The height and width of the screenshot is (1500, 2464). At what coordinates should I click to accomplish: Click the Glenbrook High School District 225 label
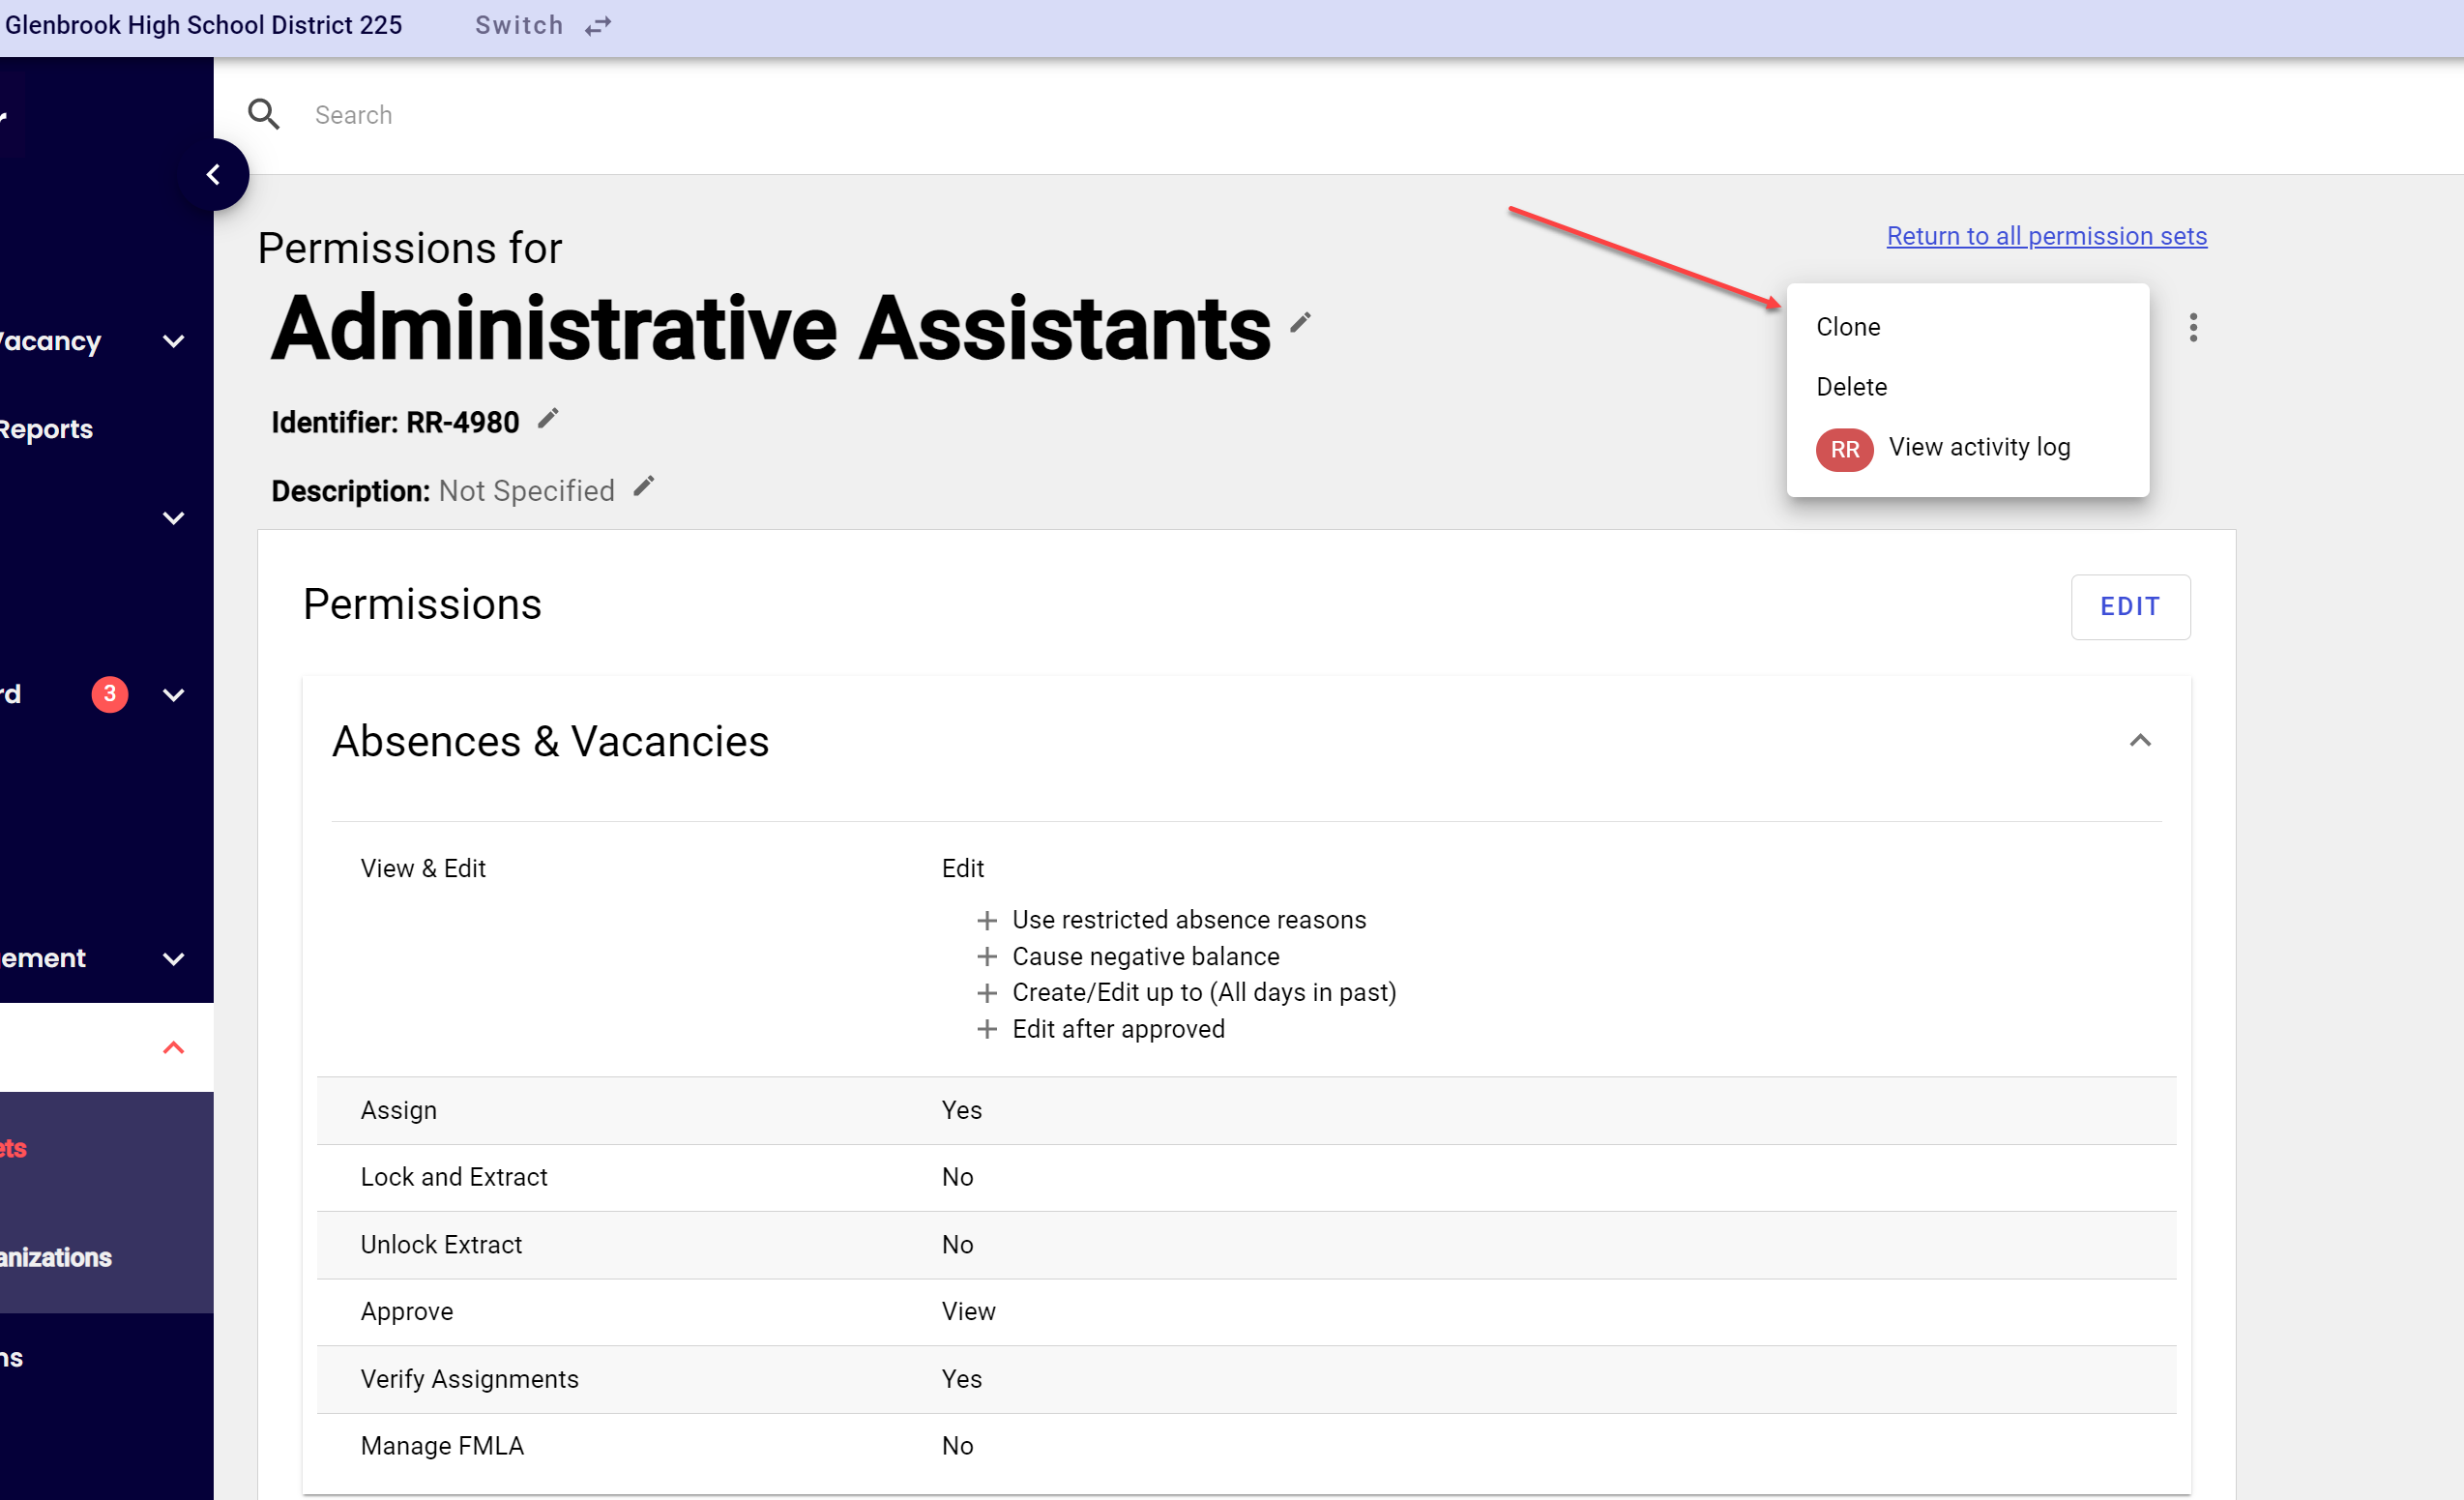pyautogui.click(x=203, y=25)
